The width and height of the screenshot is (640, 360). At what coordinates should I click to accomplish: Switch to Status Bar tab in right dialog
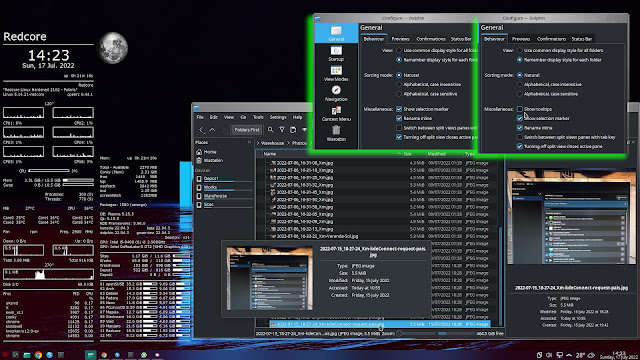coord(582,39)
